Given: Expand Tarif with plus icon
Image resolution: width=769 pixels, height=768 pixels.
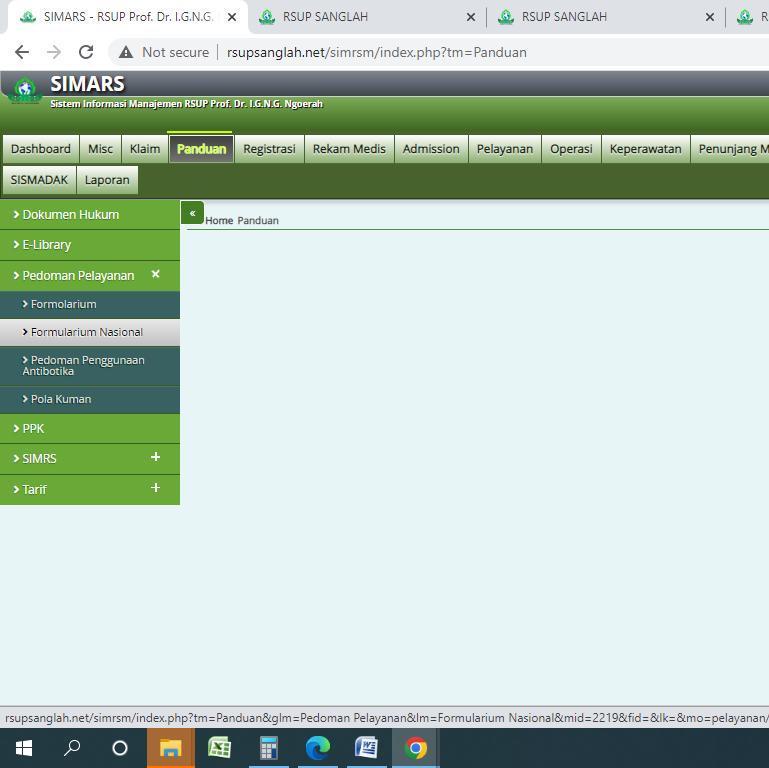Looking at the screenshot, I should (155, 488).
